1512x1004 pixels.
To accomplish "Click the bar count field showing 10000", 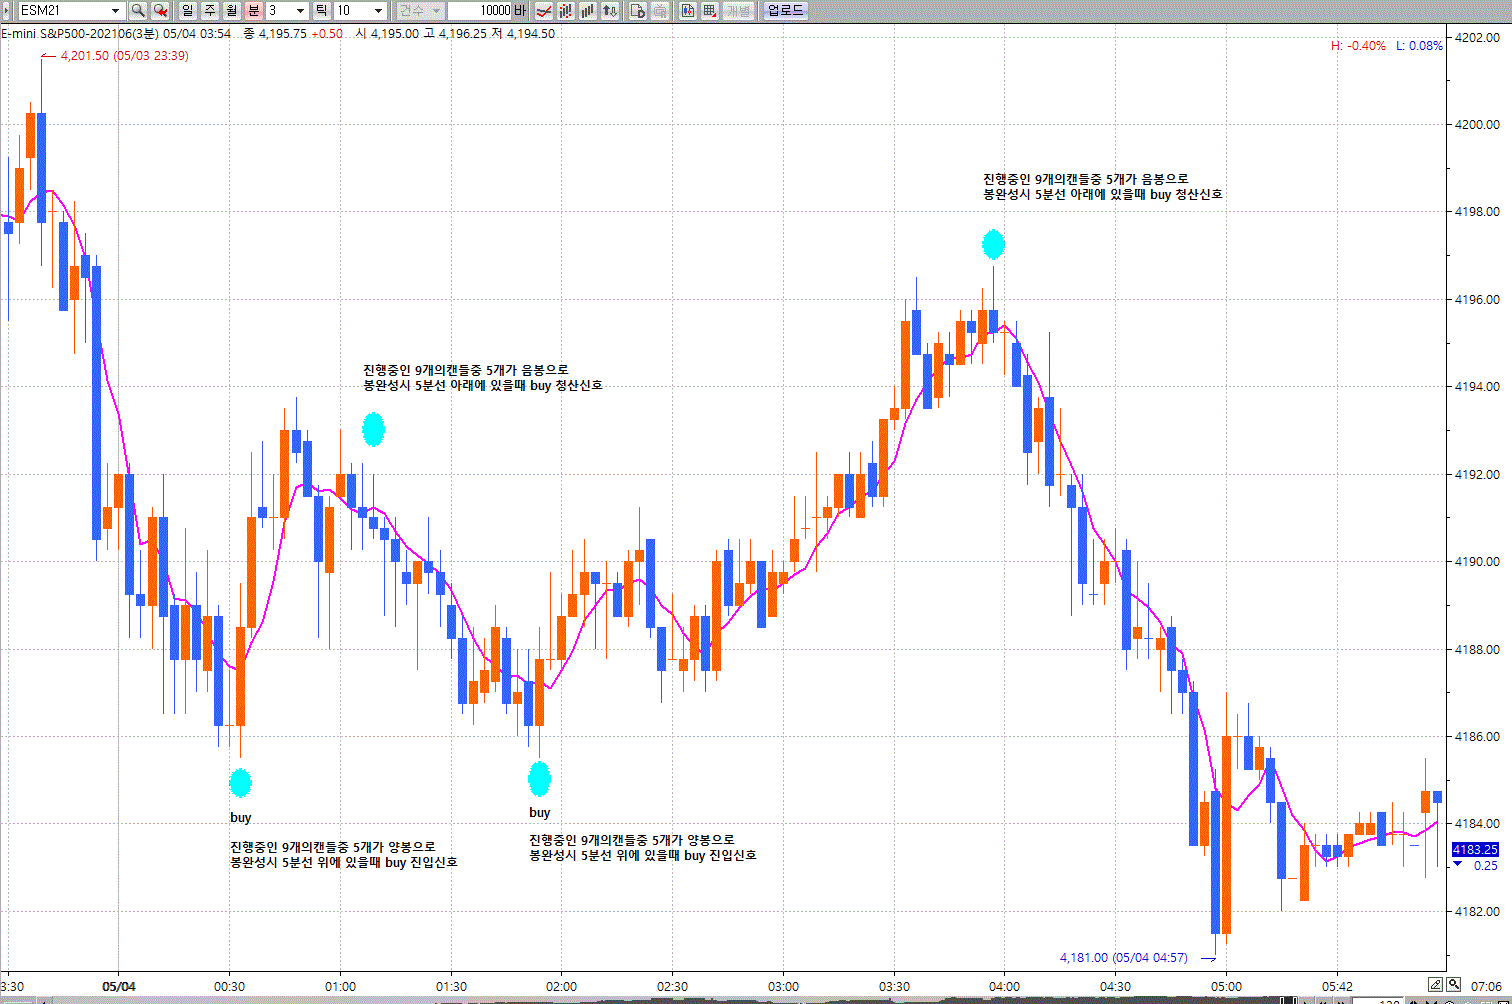I will coord(480,10).
